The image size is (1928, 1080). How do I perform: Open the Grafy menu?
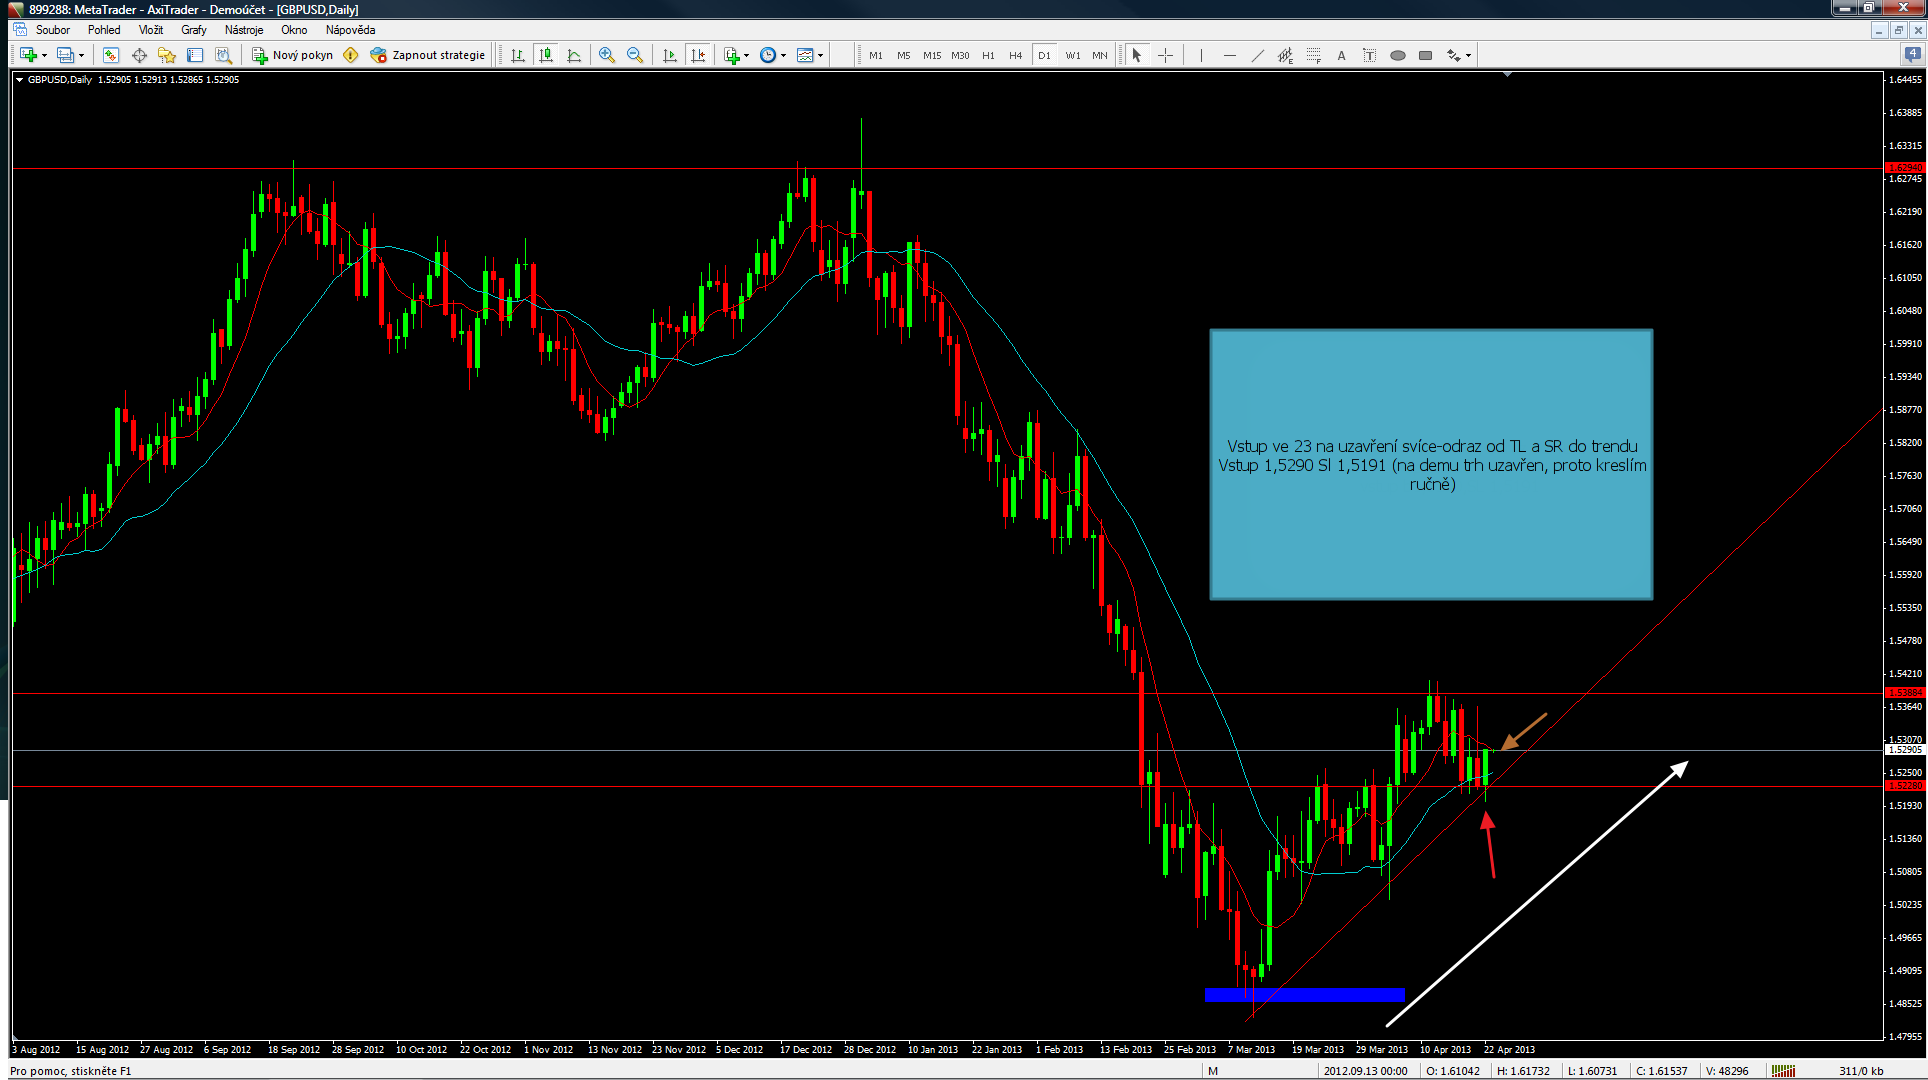pyautogui.click(x=193, y=30)
